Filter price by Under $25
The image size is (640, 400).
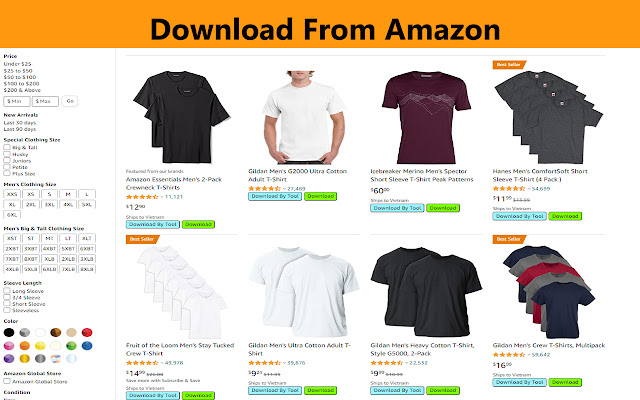click(x=18, y=64)
